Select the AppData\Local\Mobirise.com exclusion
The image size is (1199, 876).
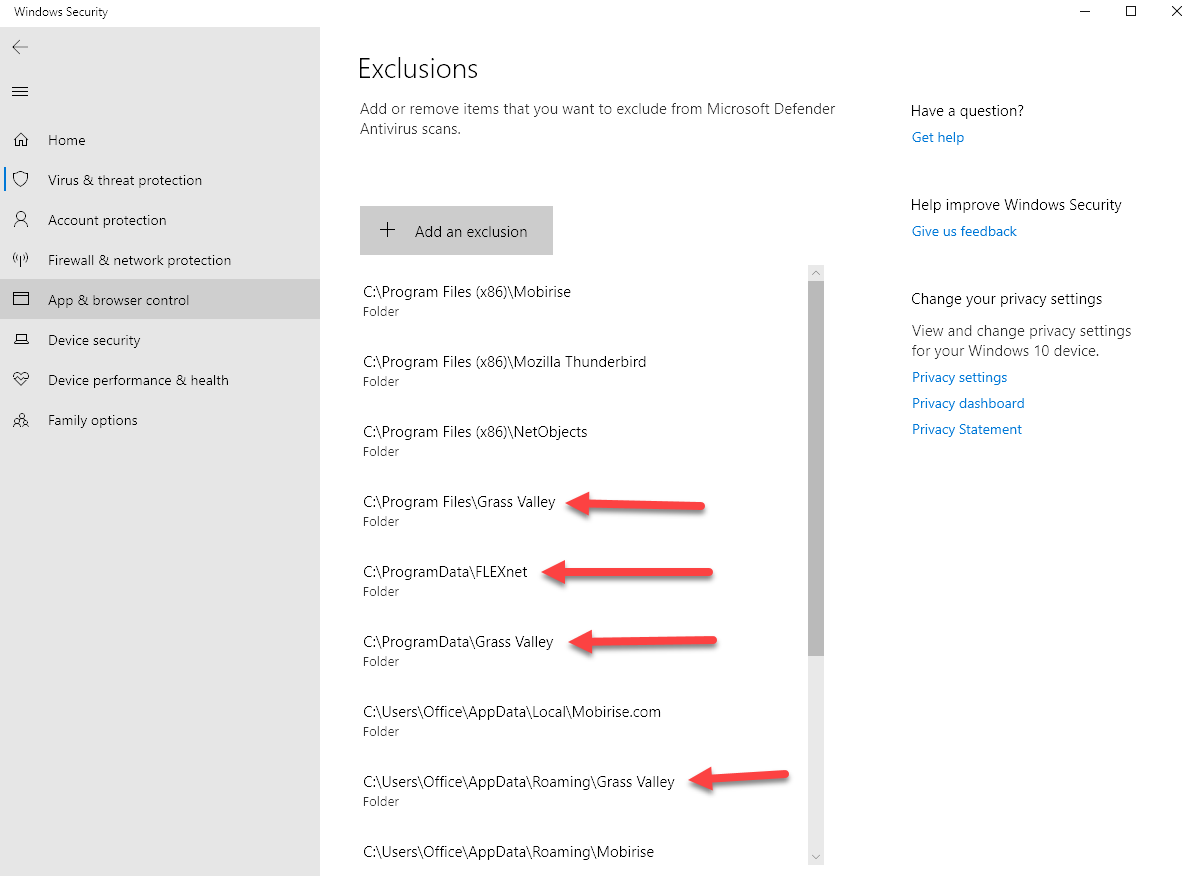[x=581, y=720]
